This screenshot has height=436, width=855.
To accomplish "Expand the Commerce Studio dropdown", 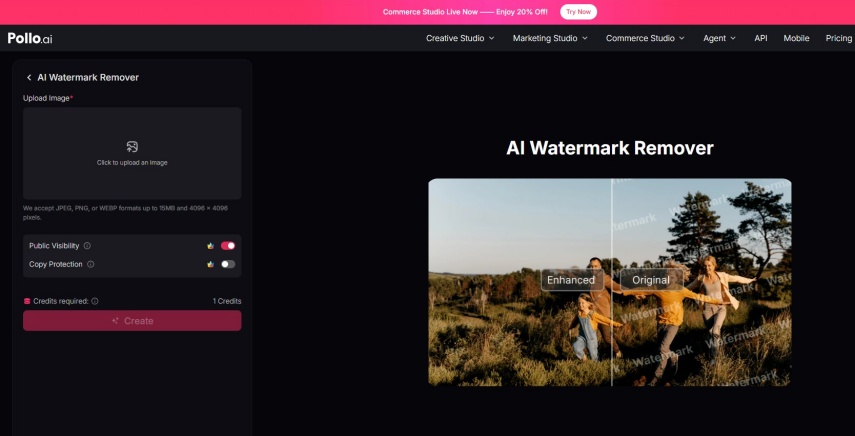I will pos(645,38).
